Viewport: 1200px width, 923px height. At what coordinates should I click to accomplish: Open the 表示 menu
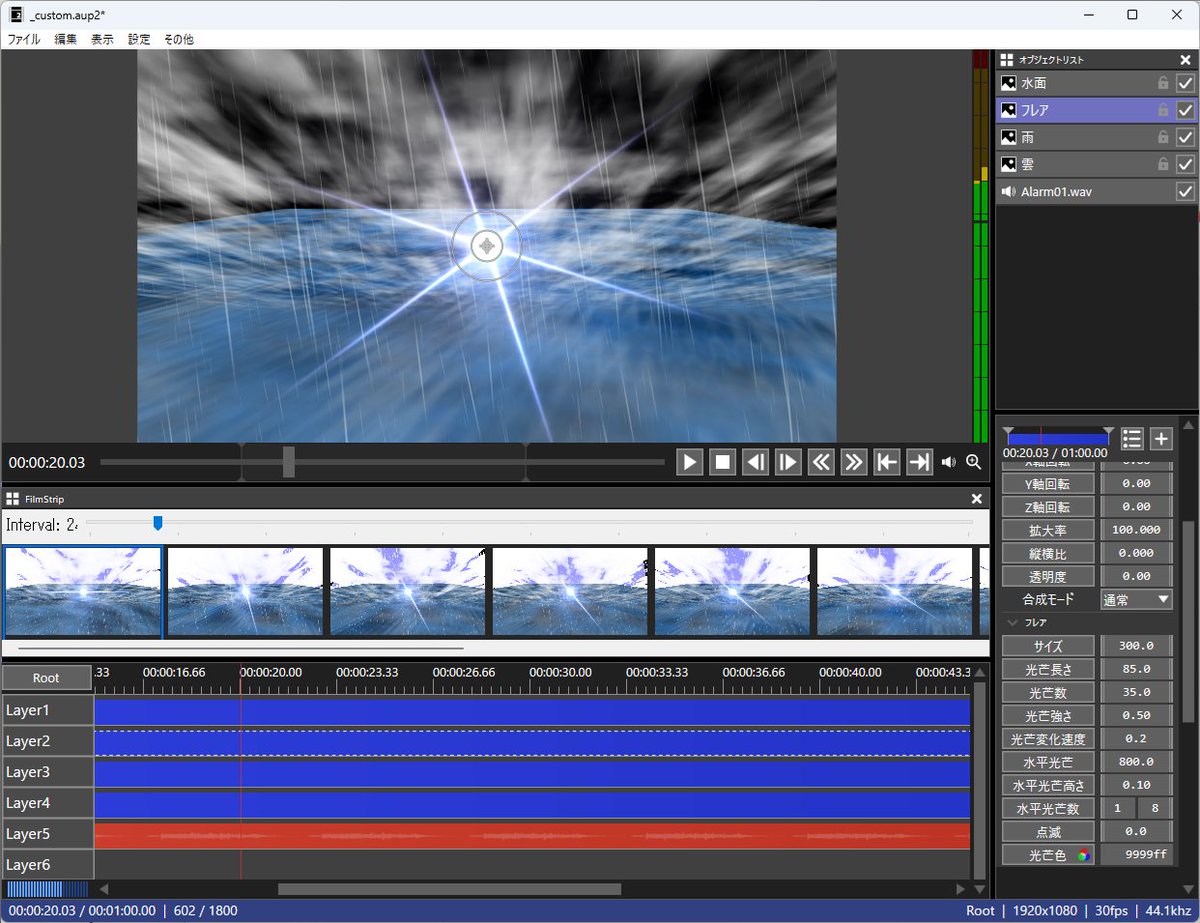click(102, 39)
